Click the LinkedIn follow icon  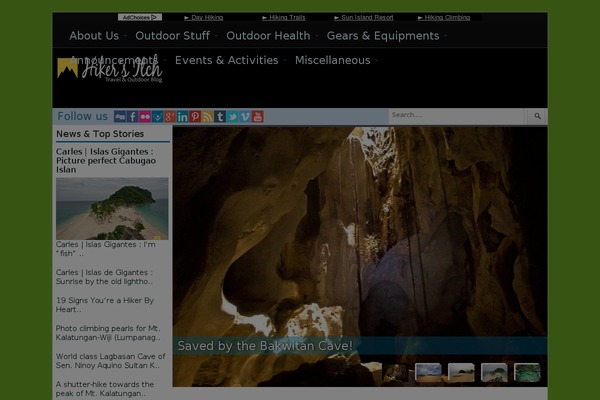182,117
